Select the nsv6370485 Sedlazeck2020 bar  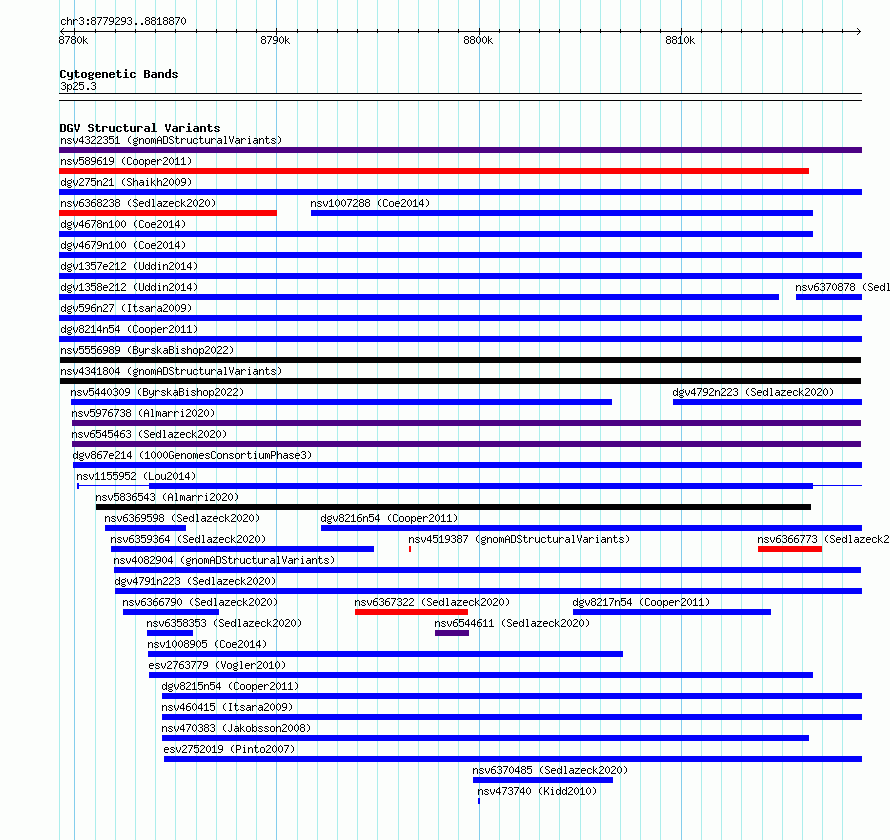coord(543,780)
